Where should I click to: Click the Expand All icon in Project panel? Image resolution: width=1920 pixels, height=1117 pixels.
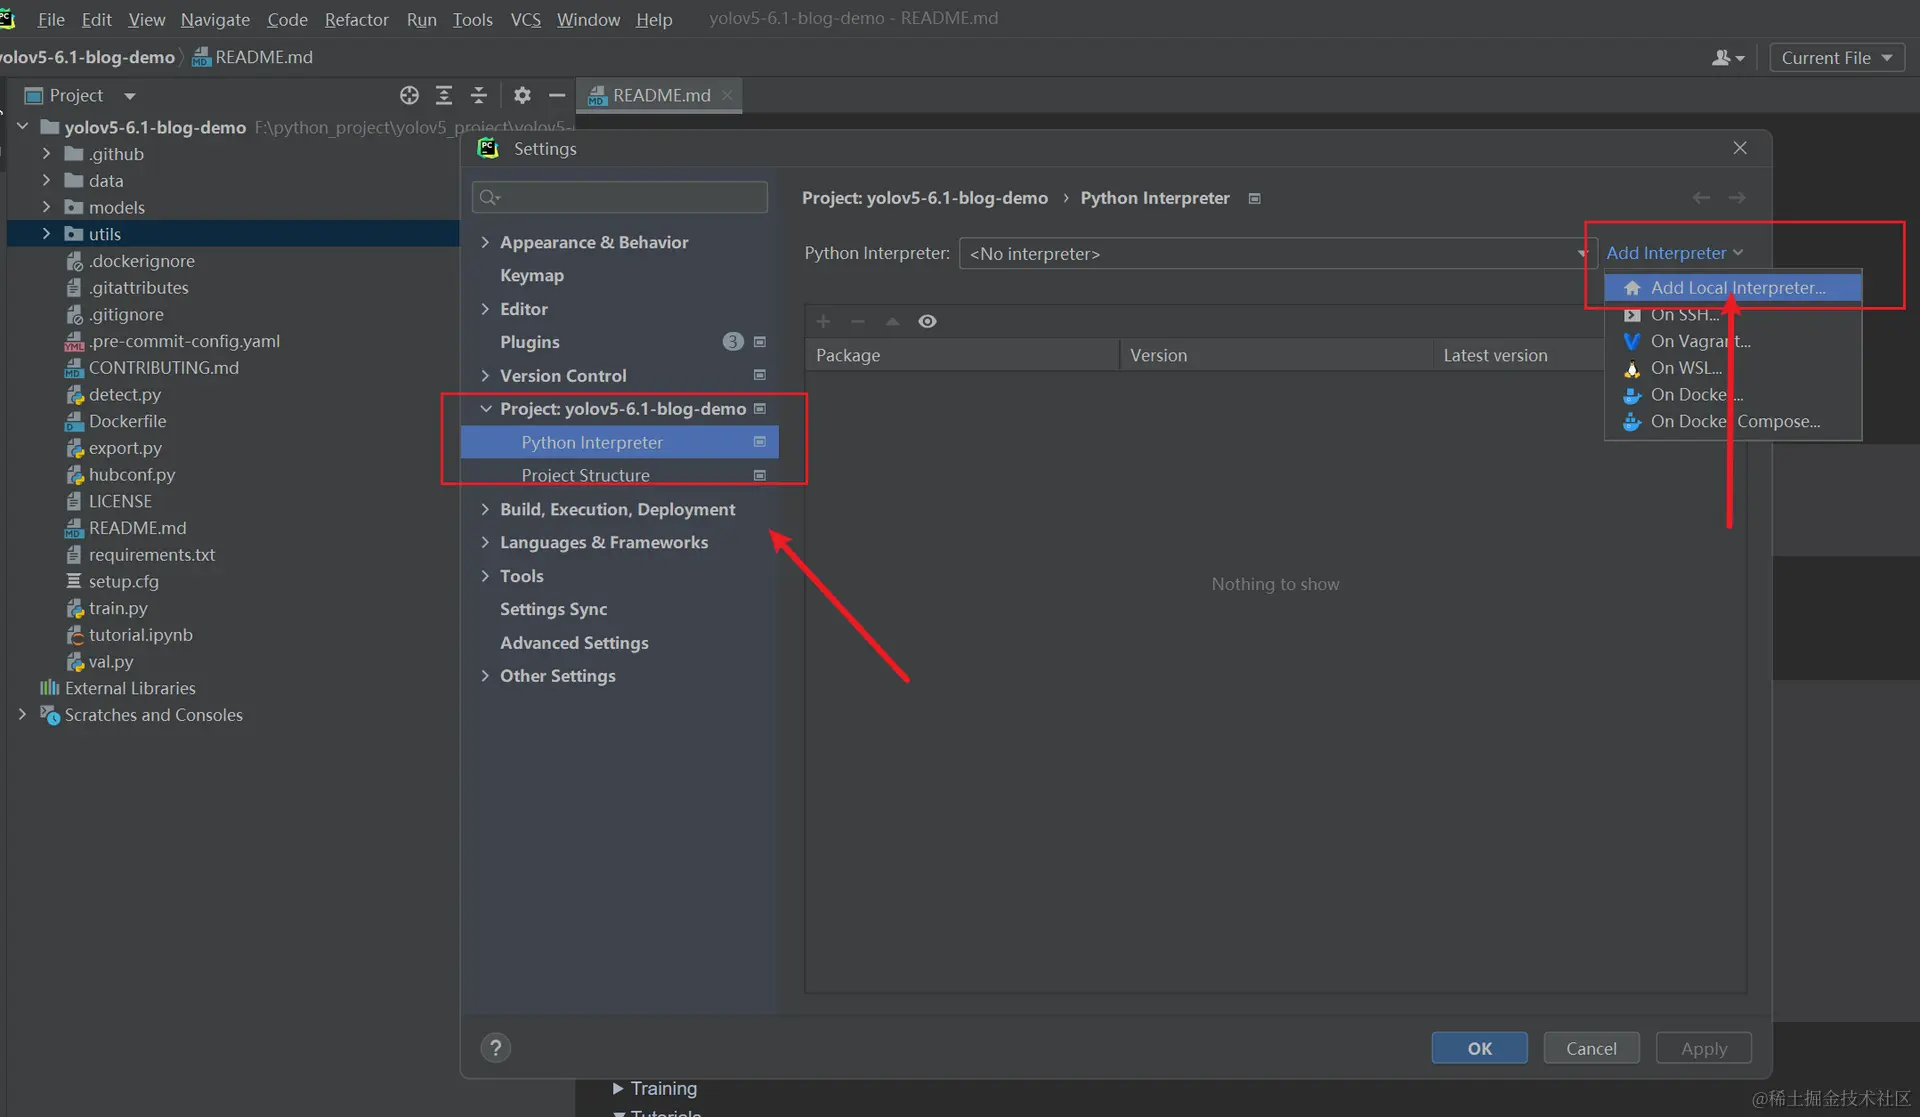click(x=444, y=95)
